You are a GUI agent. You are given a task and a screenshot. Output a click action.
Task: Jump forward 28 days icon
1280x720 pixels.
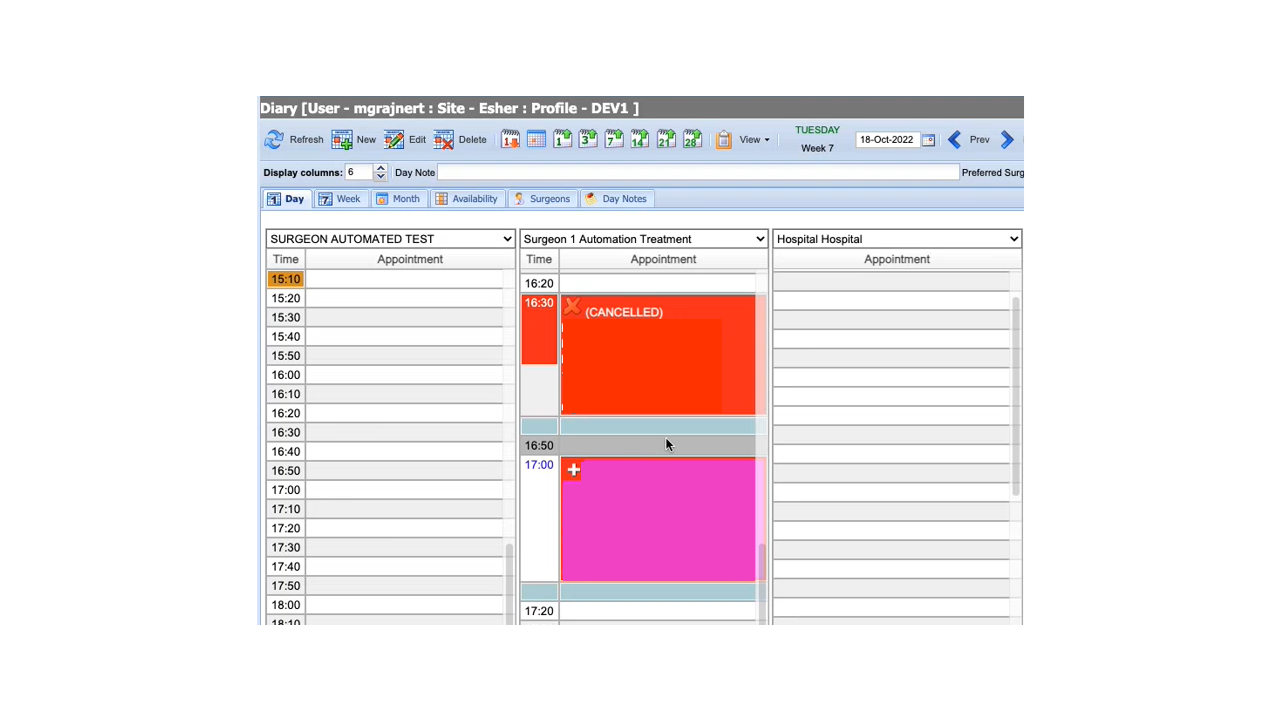(x=692, y=140)
